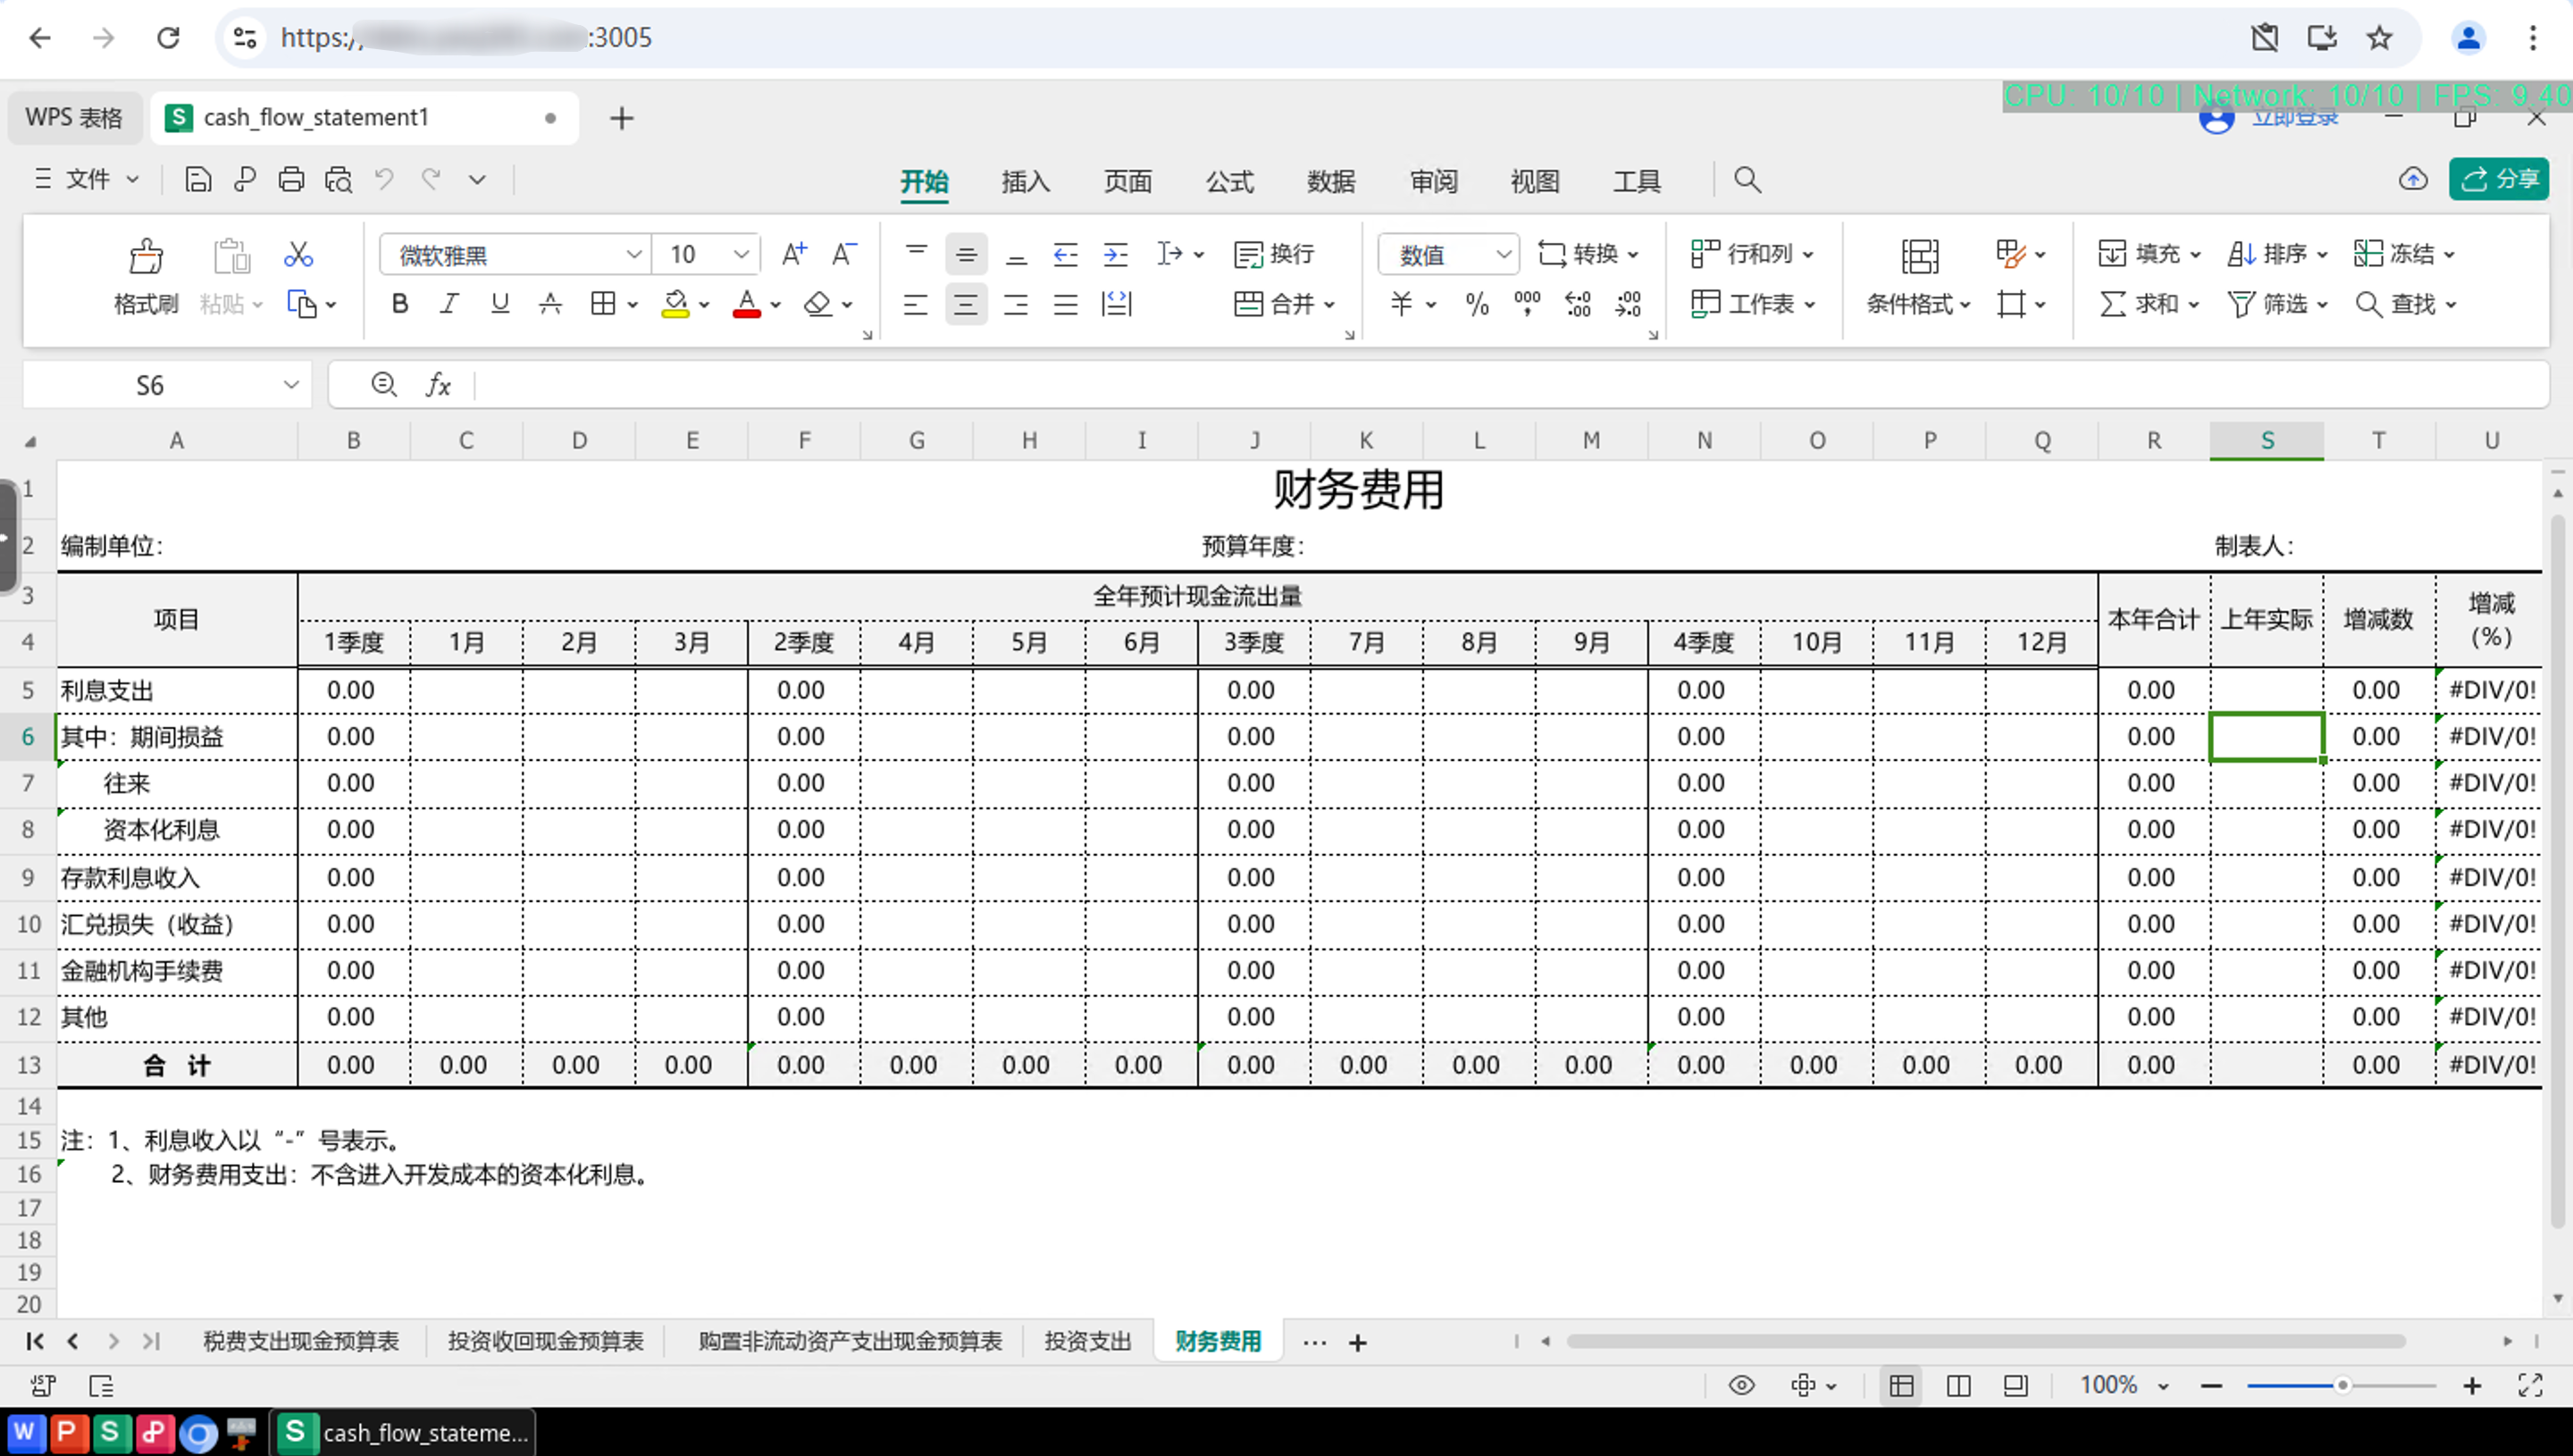The width and height of the screenshot is (2573, 1456).
Task: Click the Redo arrow
Action: click(x=431, y=179)
